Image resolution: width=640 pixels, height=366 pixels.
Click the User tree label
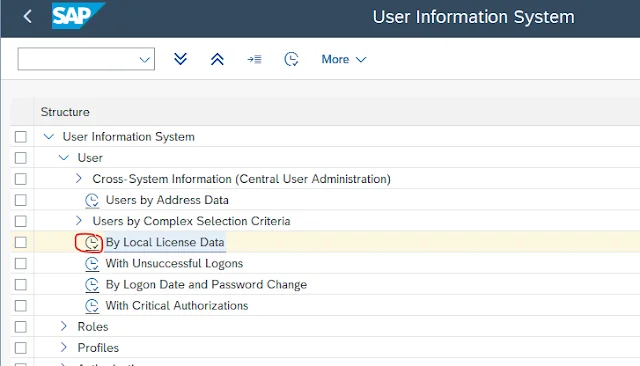tap(90, 158)
